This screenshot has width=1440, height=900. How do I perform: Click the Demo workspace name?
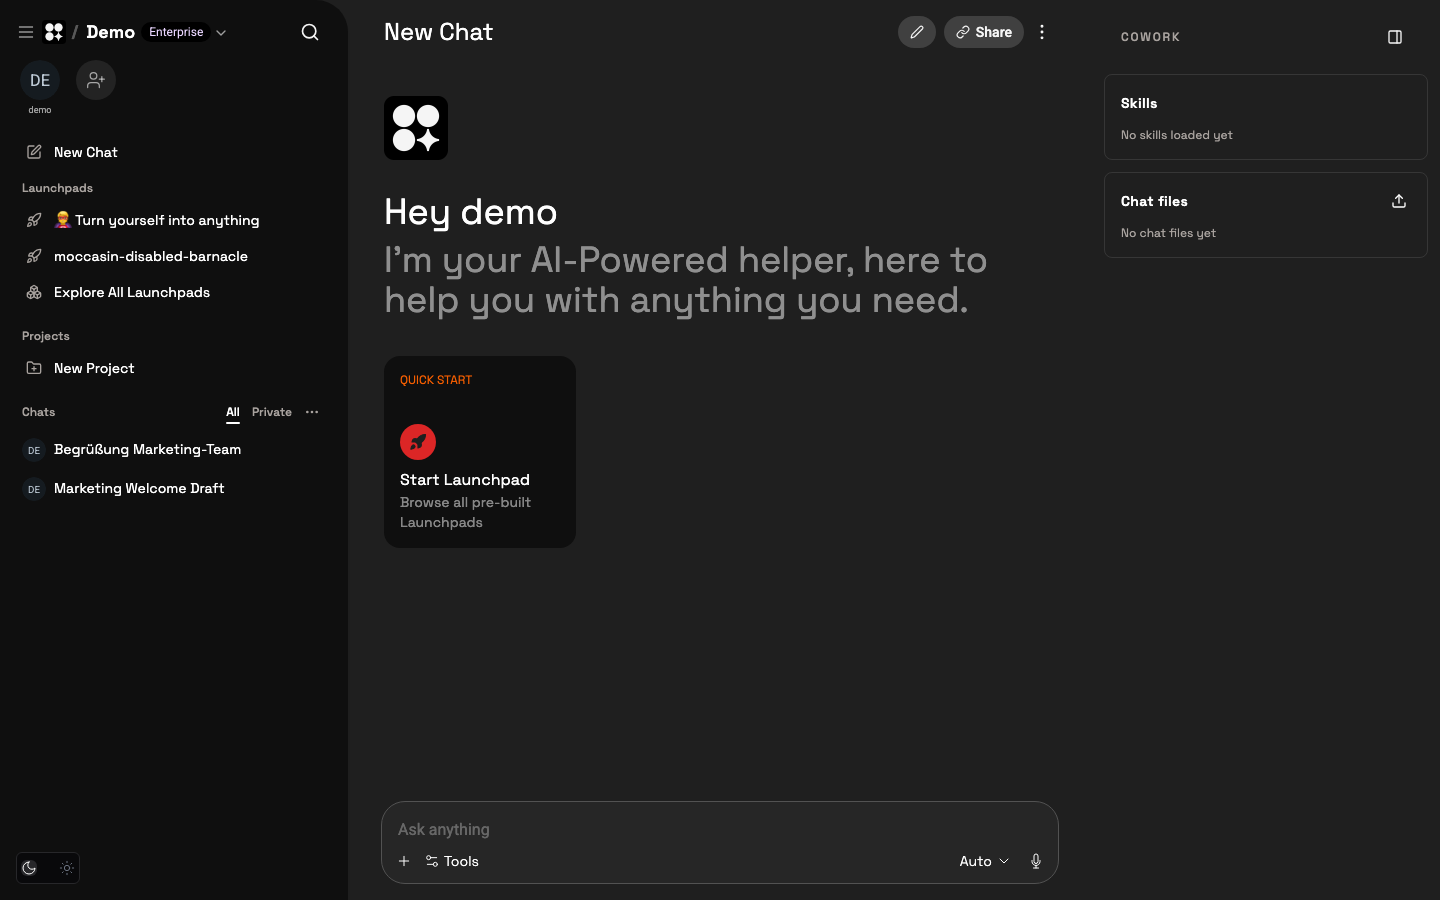coord(110,32)
